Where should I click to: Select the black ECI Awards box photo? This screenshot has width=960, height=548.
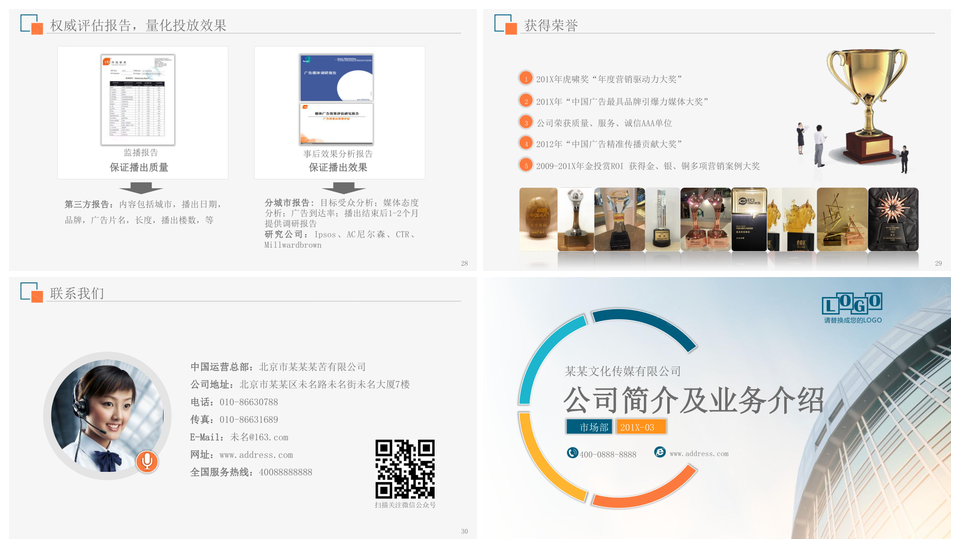pos(749,219)
